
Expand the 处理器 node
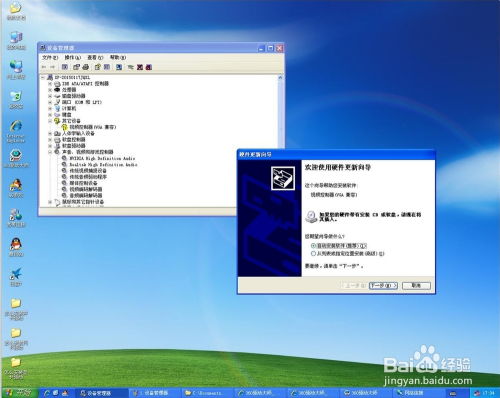(50, 90)
